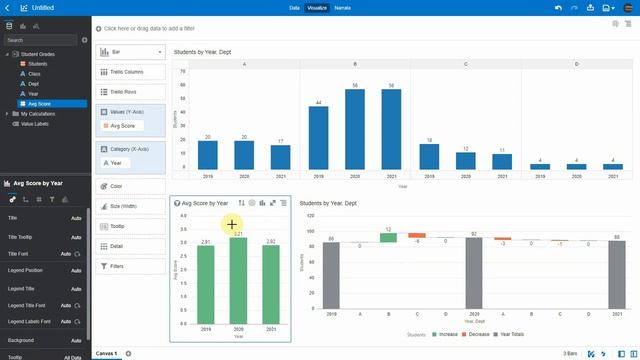Select the Dept attribute column

(x=33, y=84)
